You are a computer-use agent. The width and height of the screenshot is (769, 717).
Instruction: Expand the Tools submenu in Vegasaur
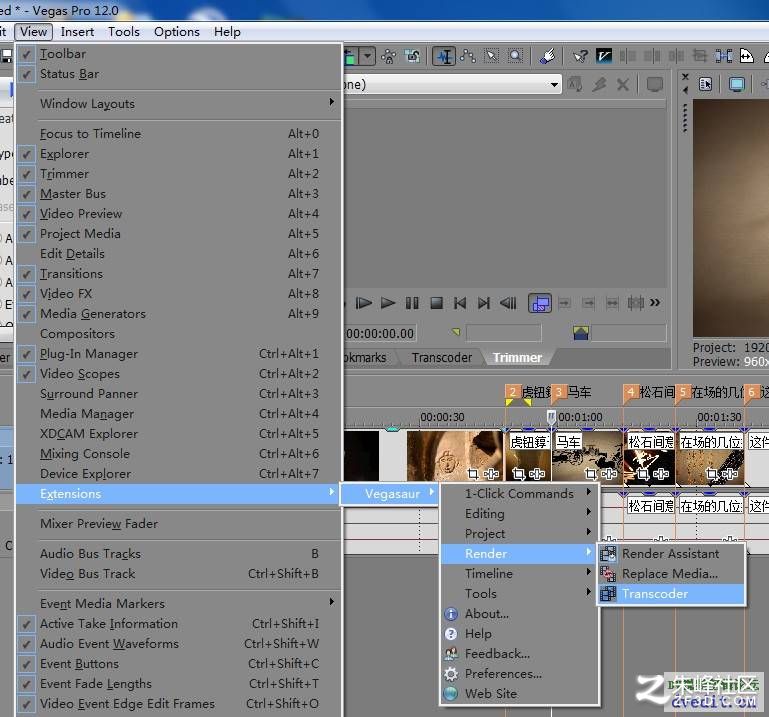click(x=519, y=594)
